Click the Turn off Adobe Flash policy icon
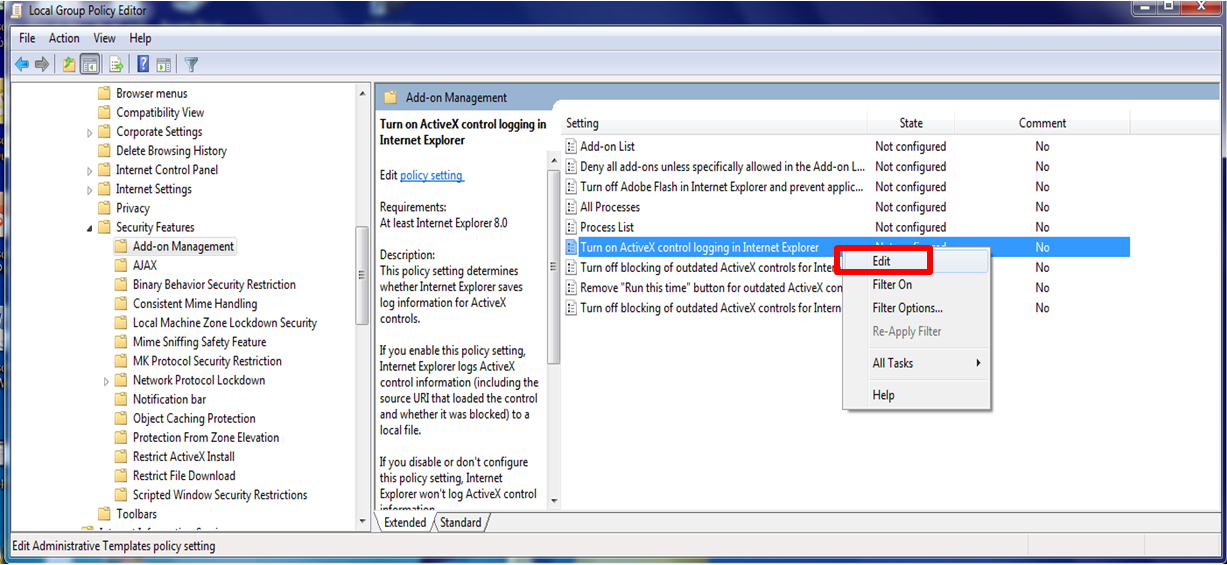 point(571,187)
